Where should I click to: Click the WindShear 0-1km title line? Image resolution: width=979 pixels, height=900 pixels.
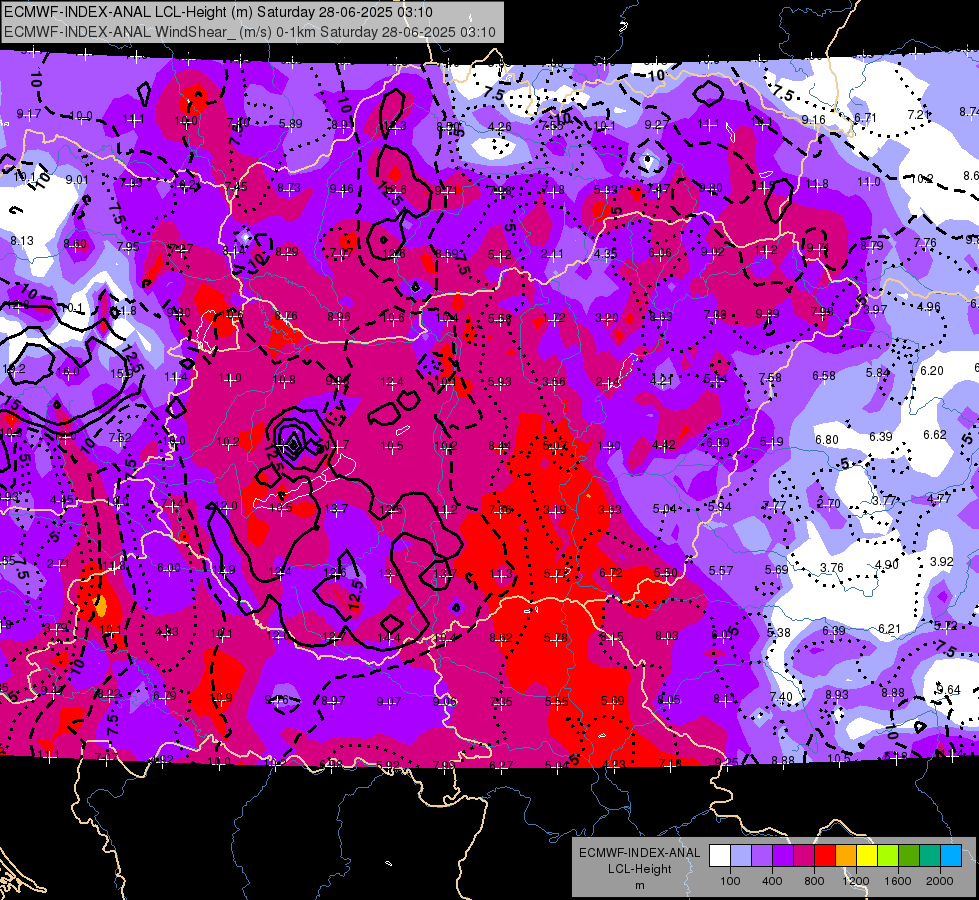250,32
